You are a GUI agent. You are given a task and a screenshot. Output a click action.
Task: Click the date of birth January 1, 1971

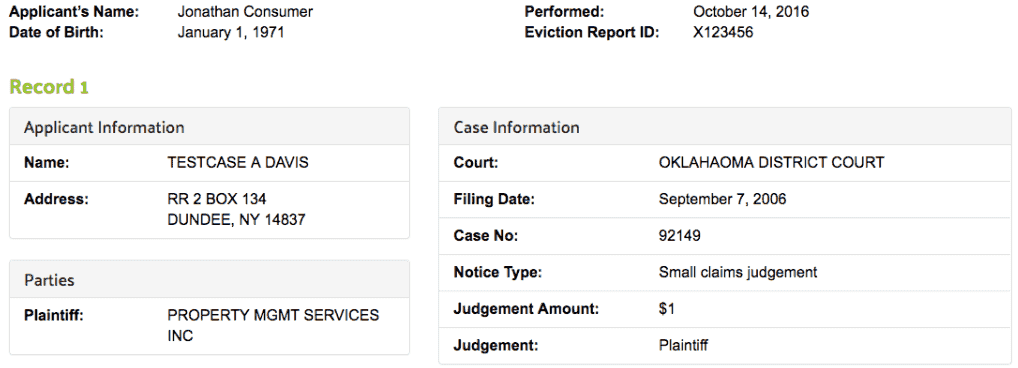tap(230, 32)
